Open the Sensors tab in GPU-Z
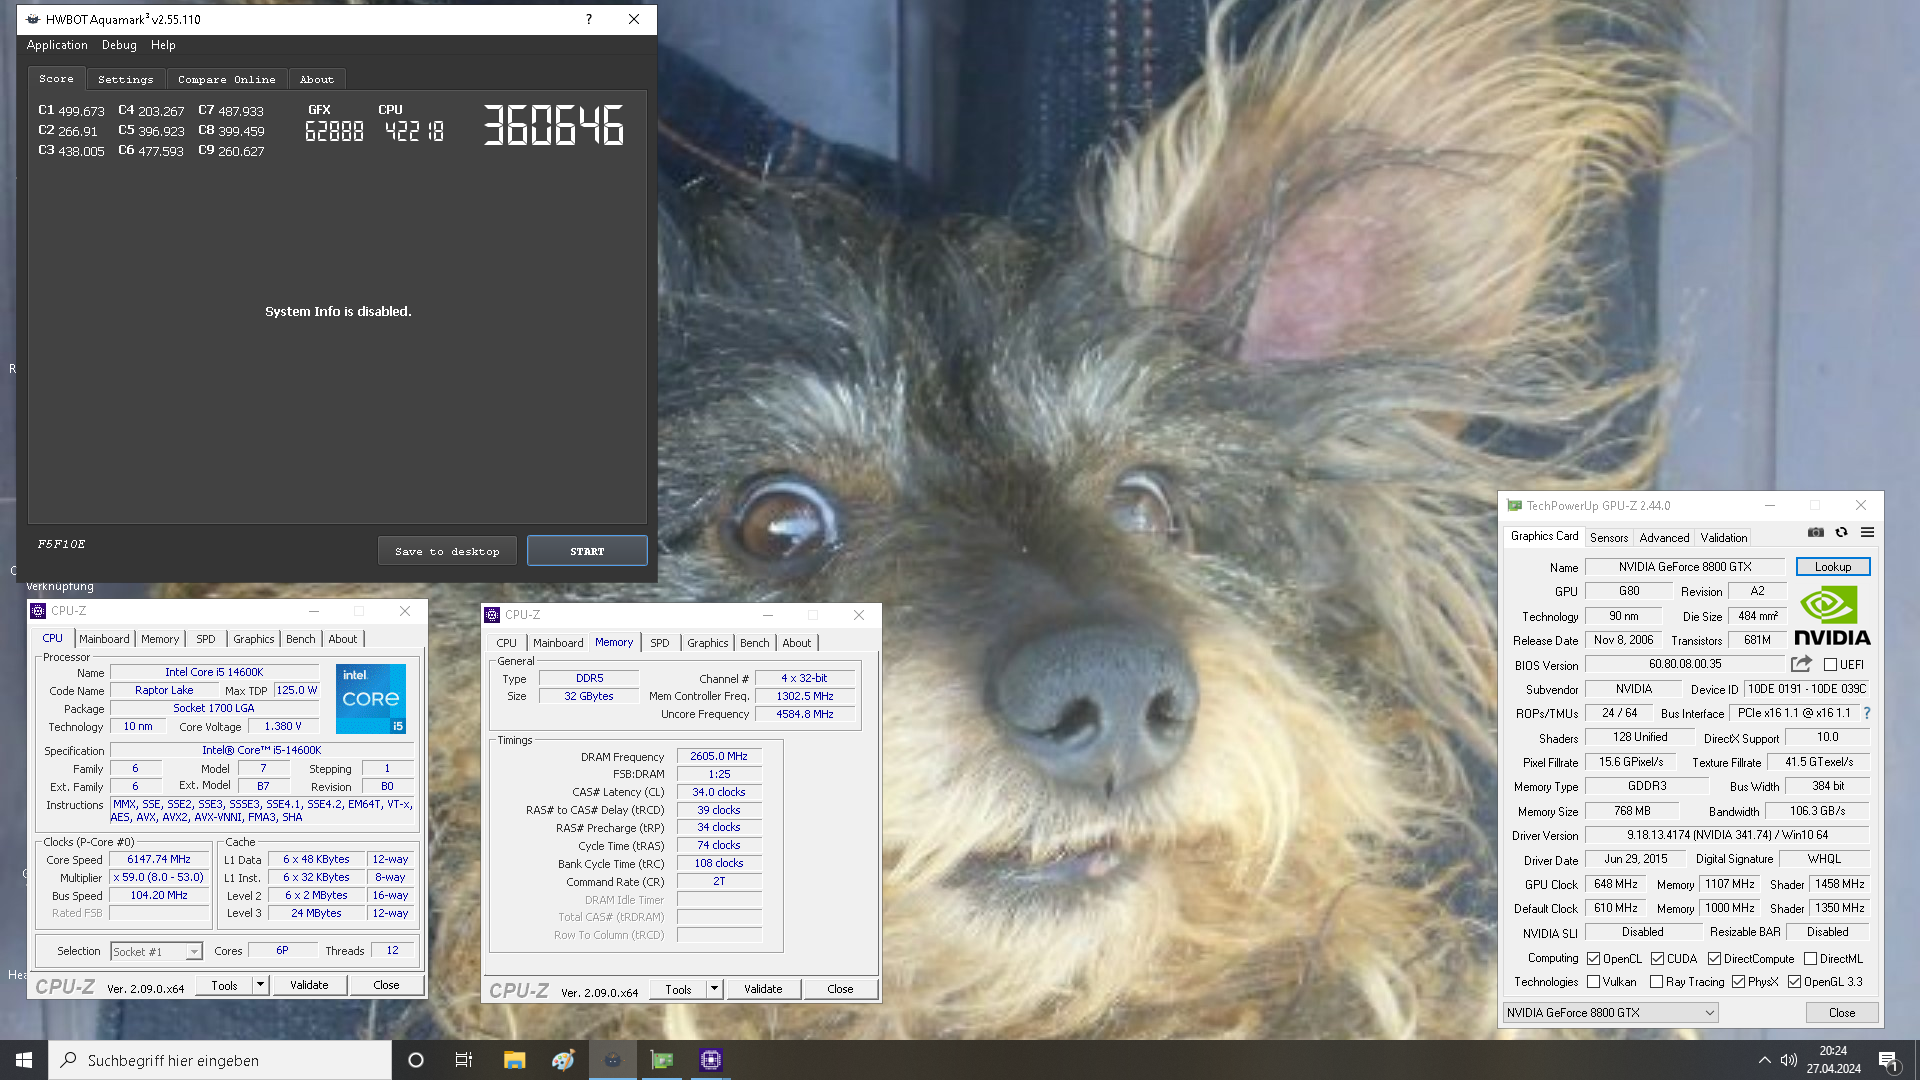Viewport: 1920px width, 1080px height. click(1609, 537)
